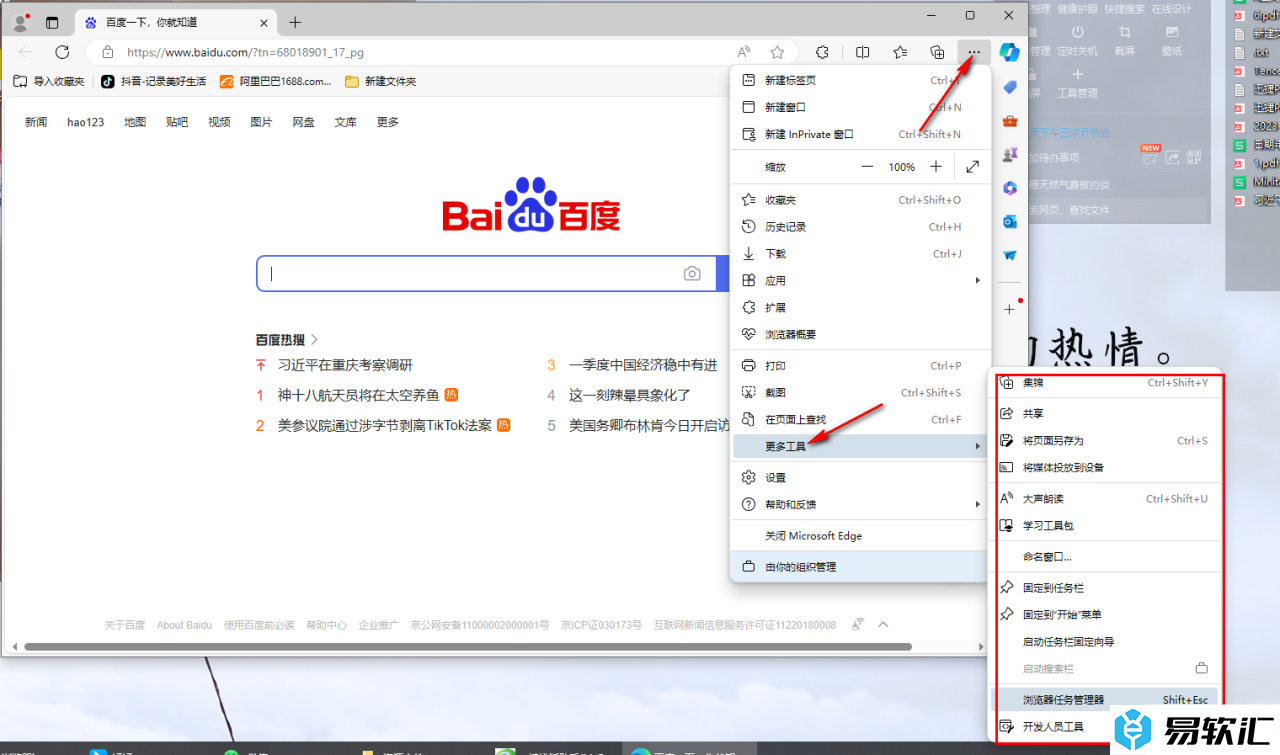Open 下载 from the menu
Viewport: 1280px width, 755px height.
pos(860,254)
